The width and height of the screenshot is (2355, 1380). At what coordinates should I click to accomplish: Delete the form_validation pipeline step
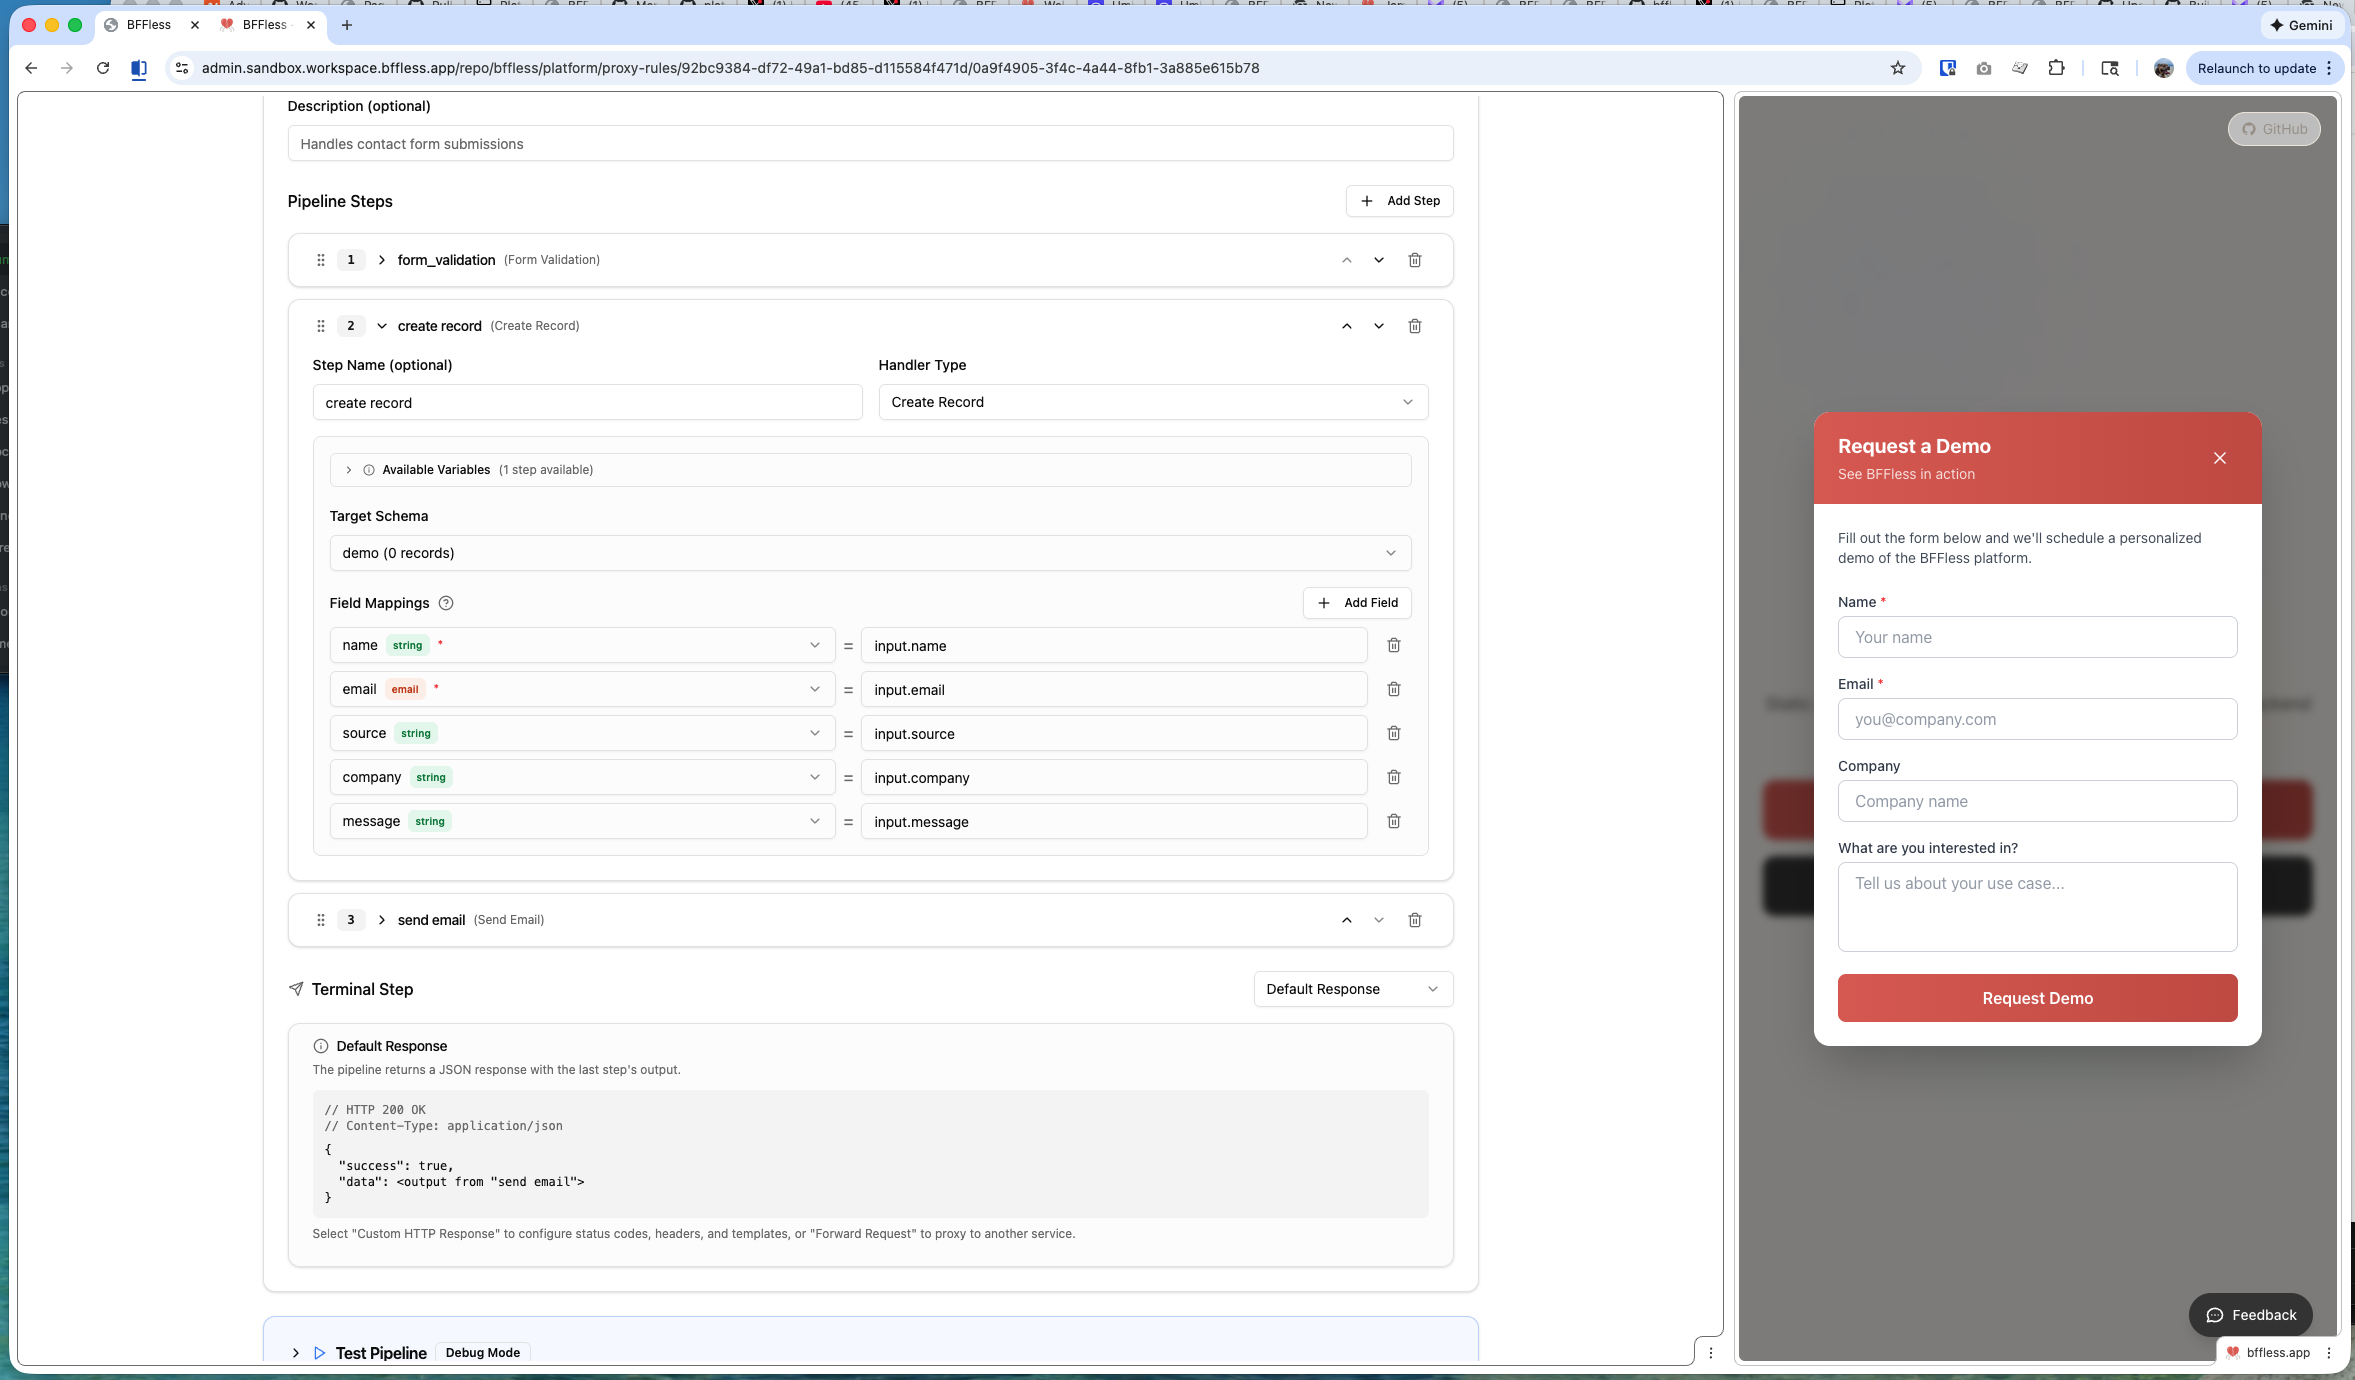[x=1414, y=260]
